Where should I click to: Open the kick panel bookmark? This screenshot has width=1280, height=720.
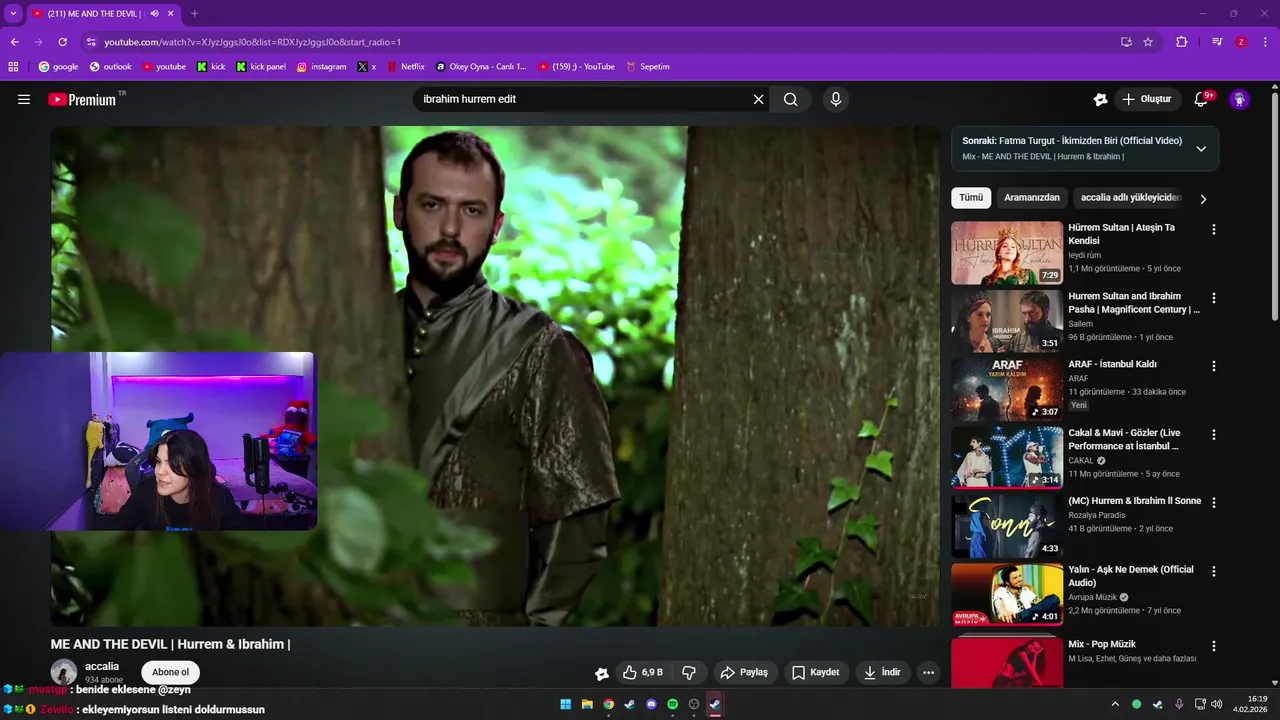point(261,66)
